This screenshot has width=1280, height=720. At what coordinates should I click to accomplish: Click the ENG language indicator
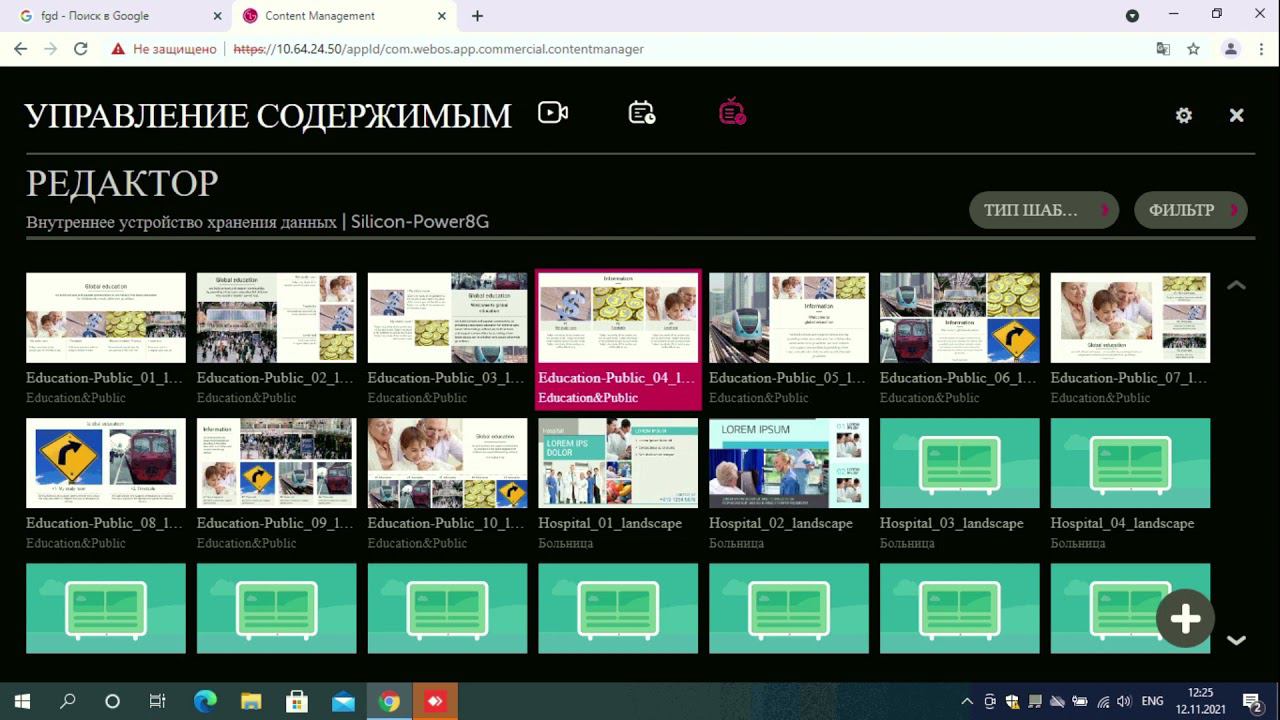pyautogui.click(x=1152, y=701)
